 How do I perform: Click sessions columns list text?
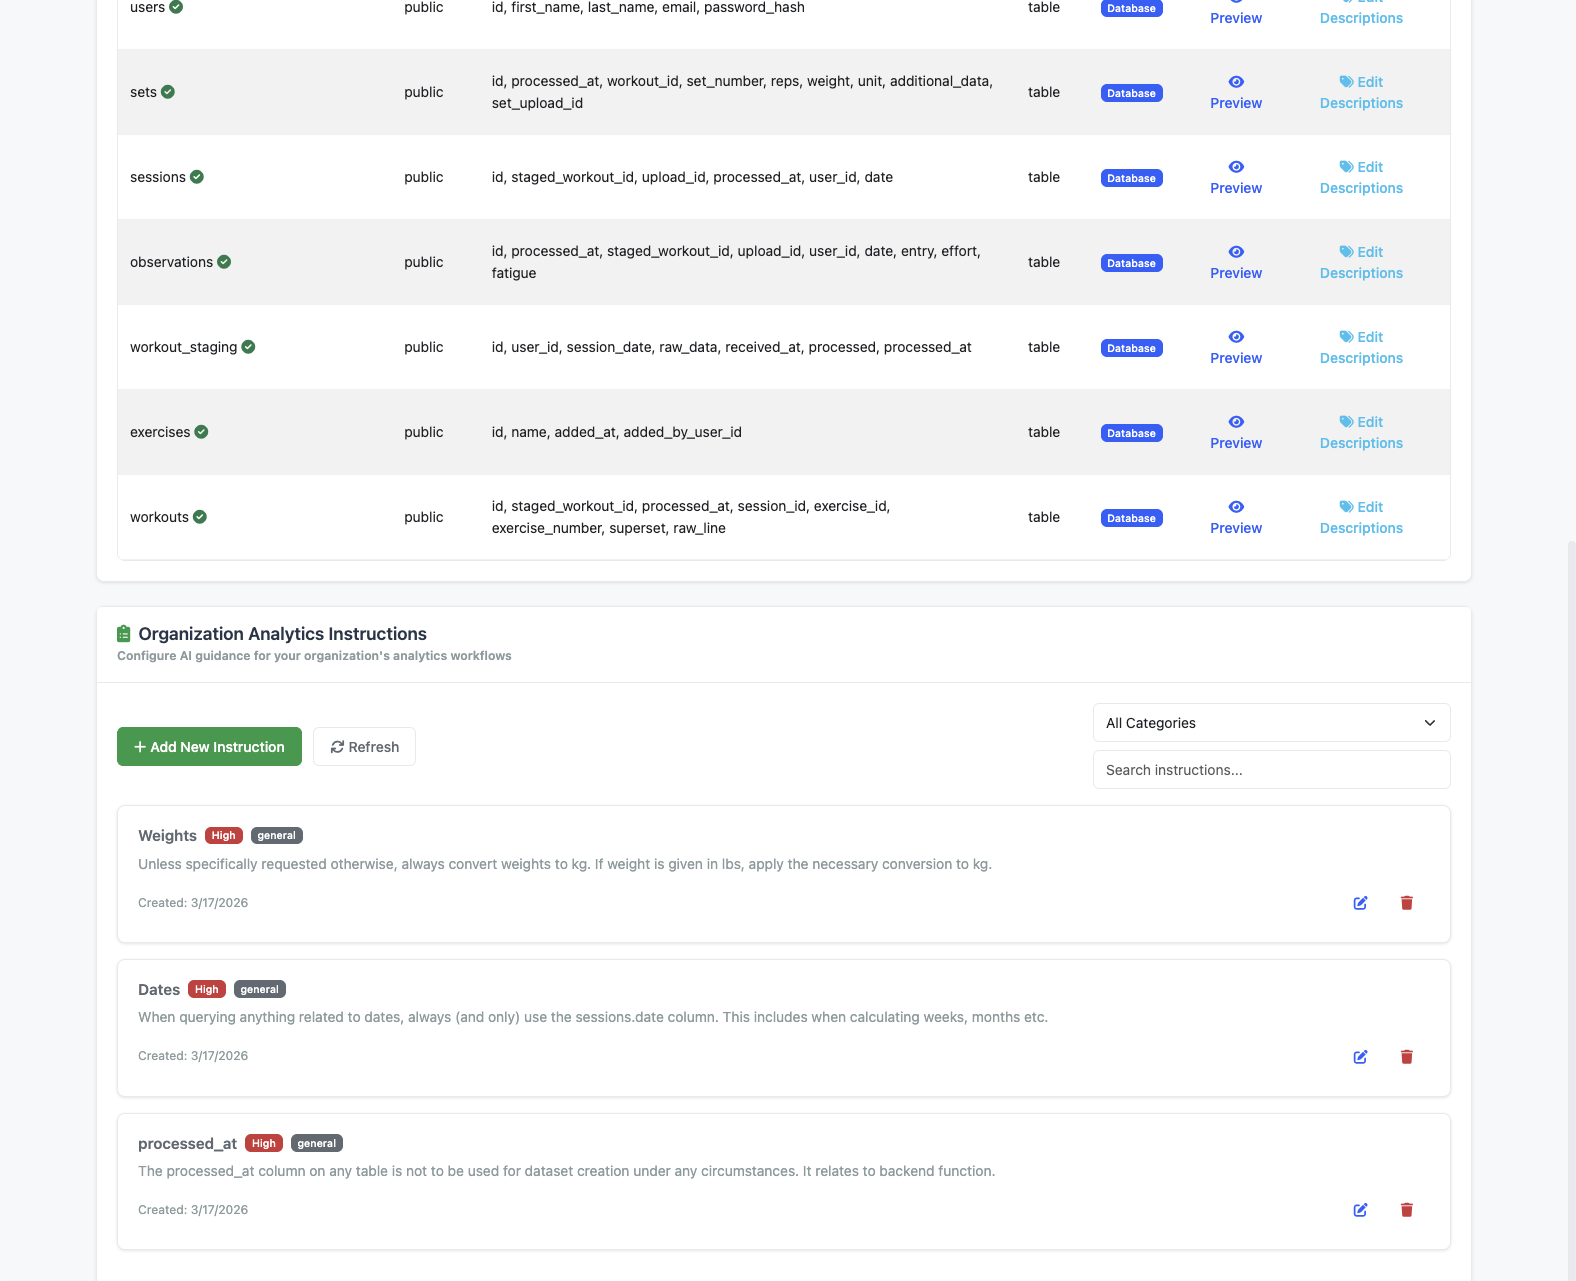pyautogui.click(x=692, y=177)
